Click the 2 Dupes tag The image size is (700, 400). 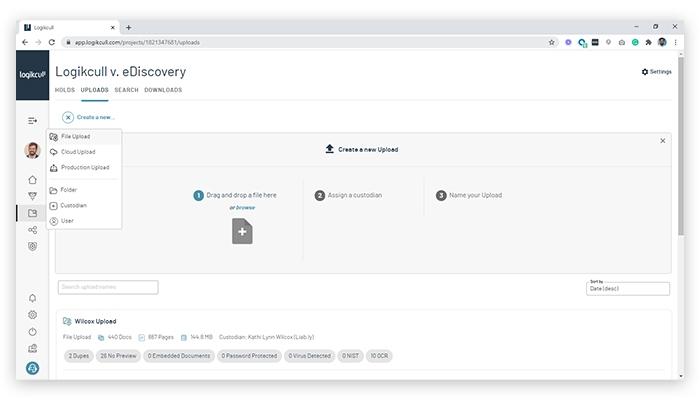[79, 356]
